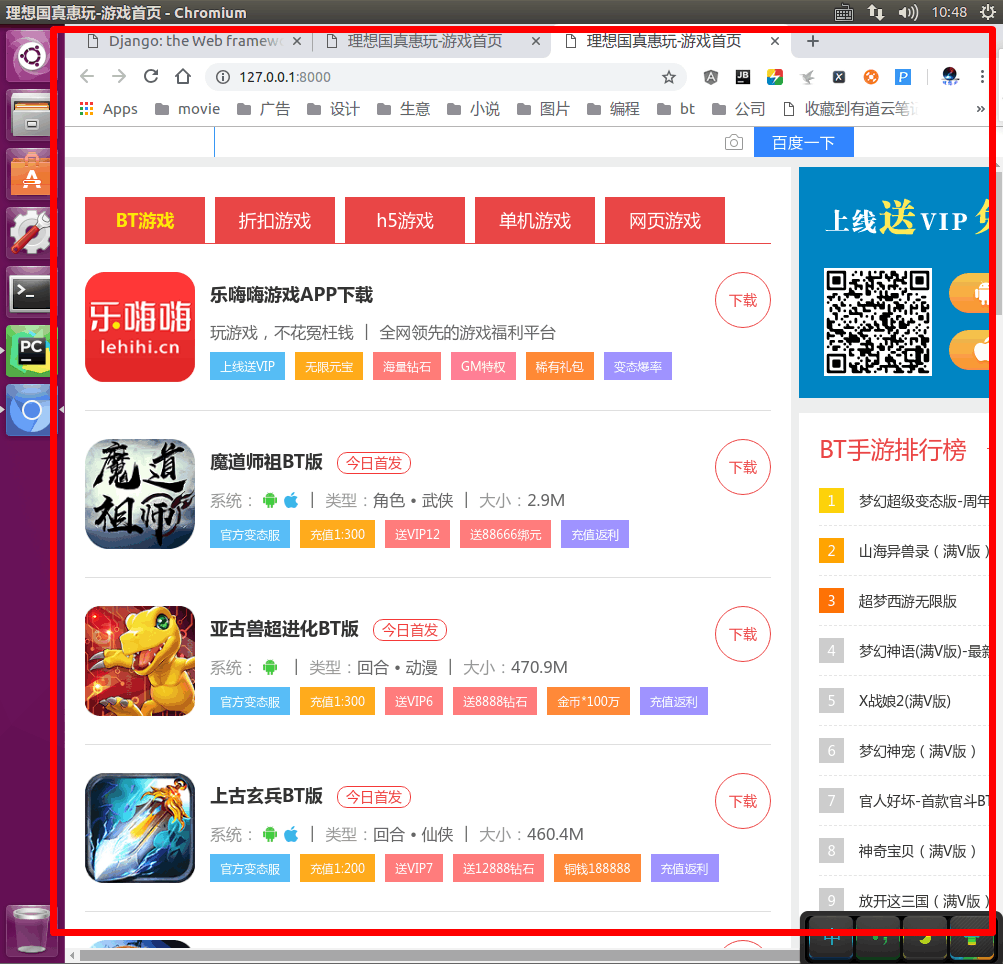1004x964 pixels.
Task: Launch PyCharm from the dock
Action: point(31,352)
